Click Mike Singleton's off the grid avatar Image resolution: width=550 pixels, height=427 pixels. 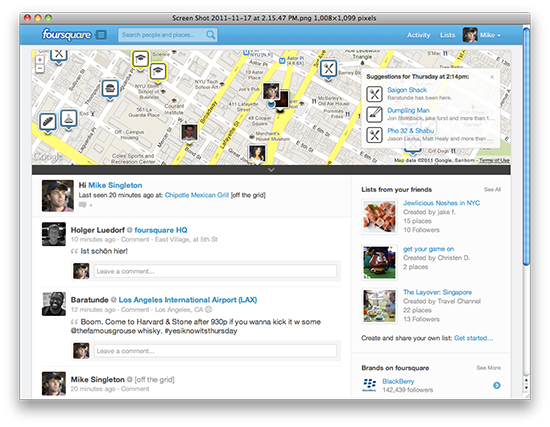point(54,383)
